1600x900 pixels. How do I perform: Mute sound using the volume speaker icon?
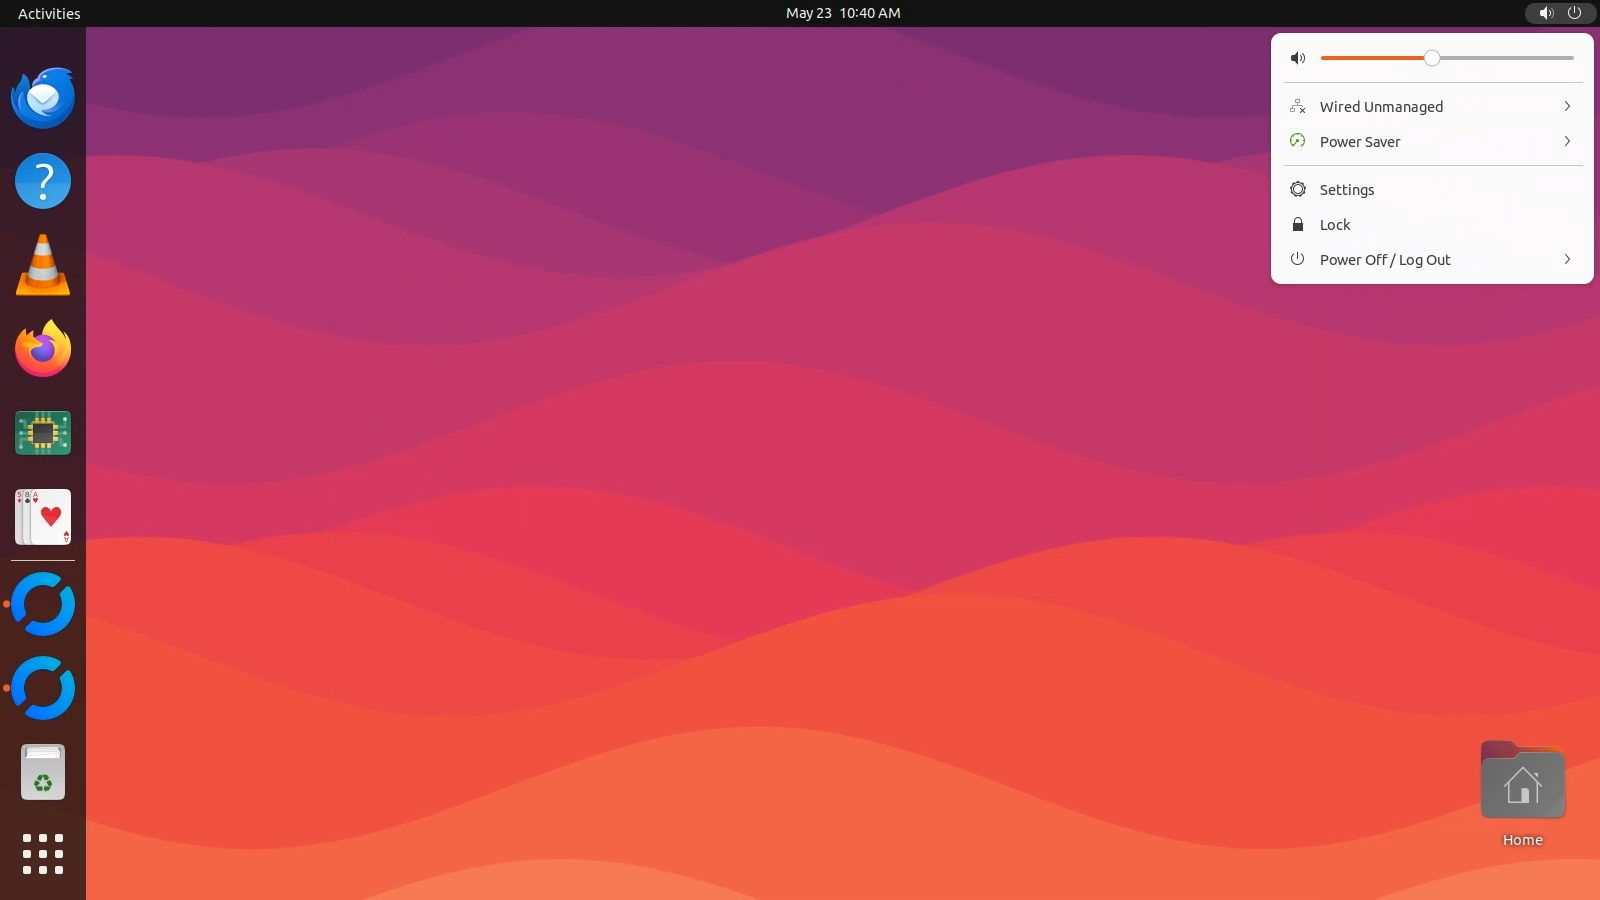1298,58
